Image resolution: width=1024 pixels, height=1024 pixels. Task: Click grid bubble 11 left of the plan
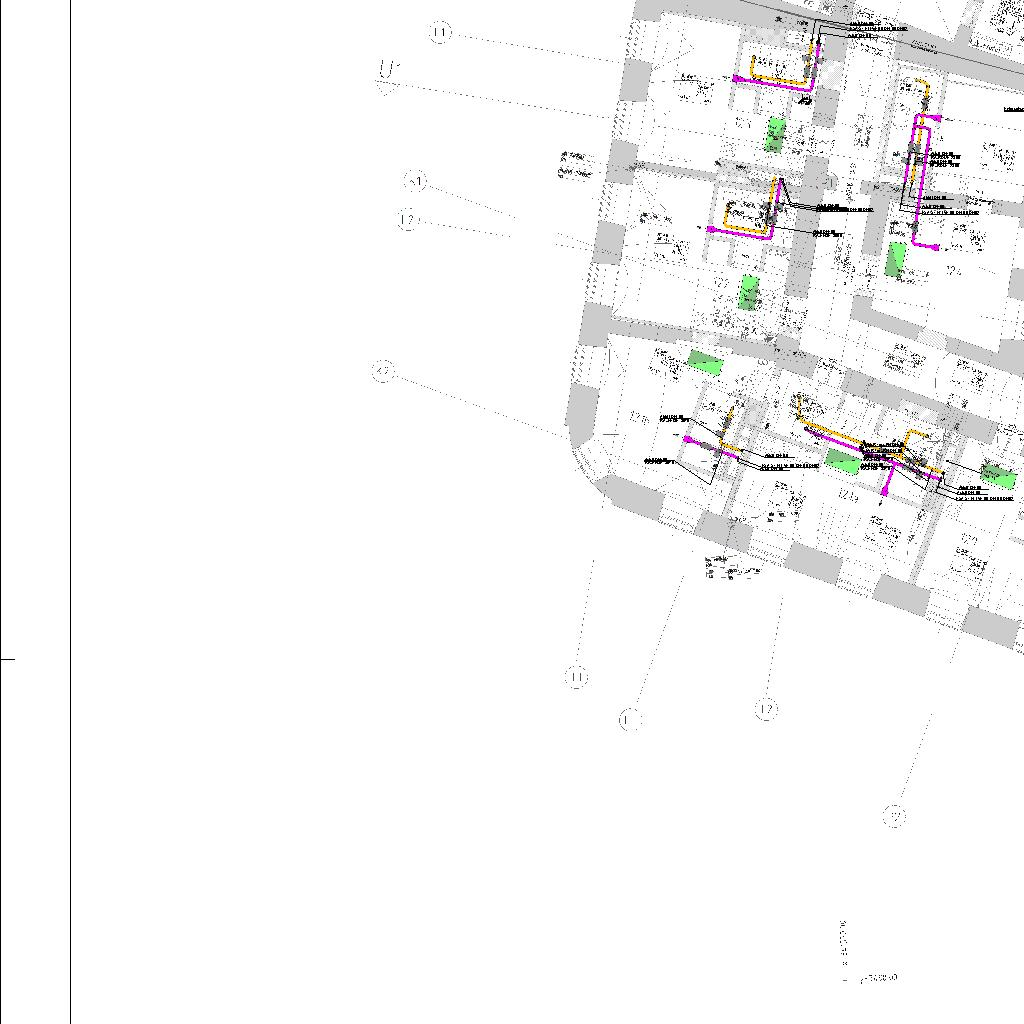pos(441,33)
